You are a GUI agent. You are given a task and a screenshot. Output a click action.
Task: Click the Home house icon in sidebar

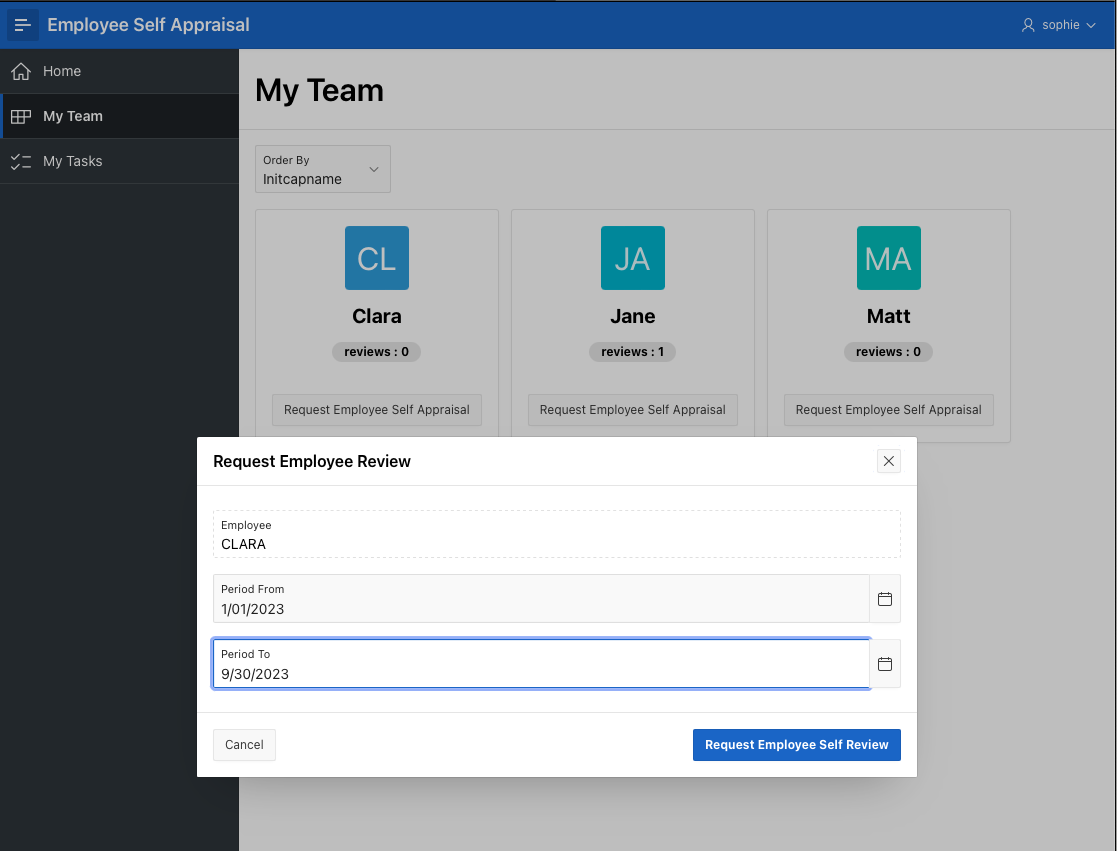point(21,72)
